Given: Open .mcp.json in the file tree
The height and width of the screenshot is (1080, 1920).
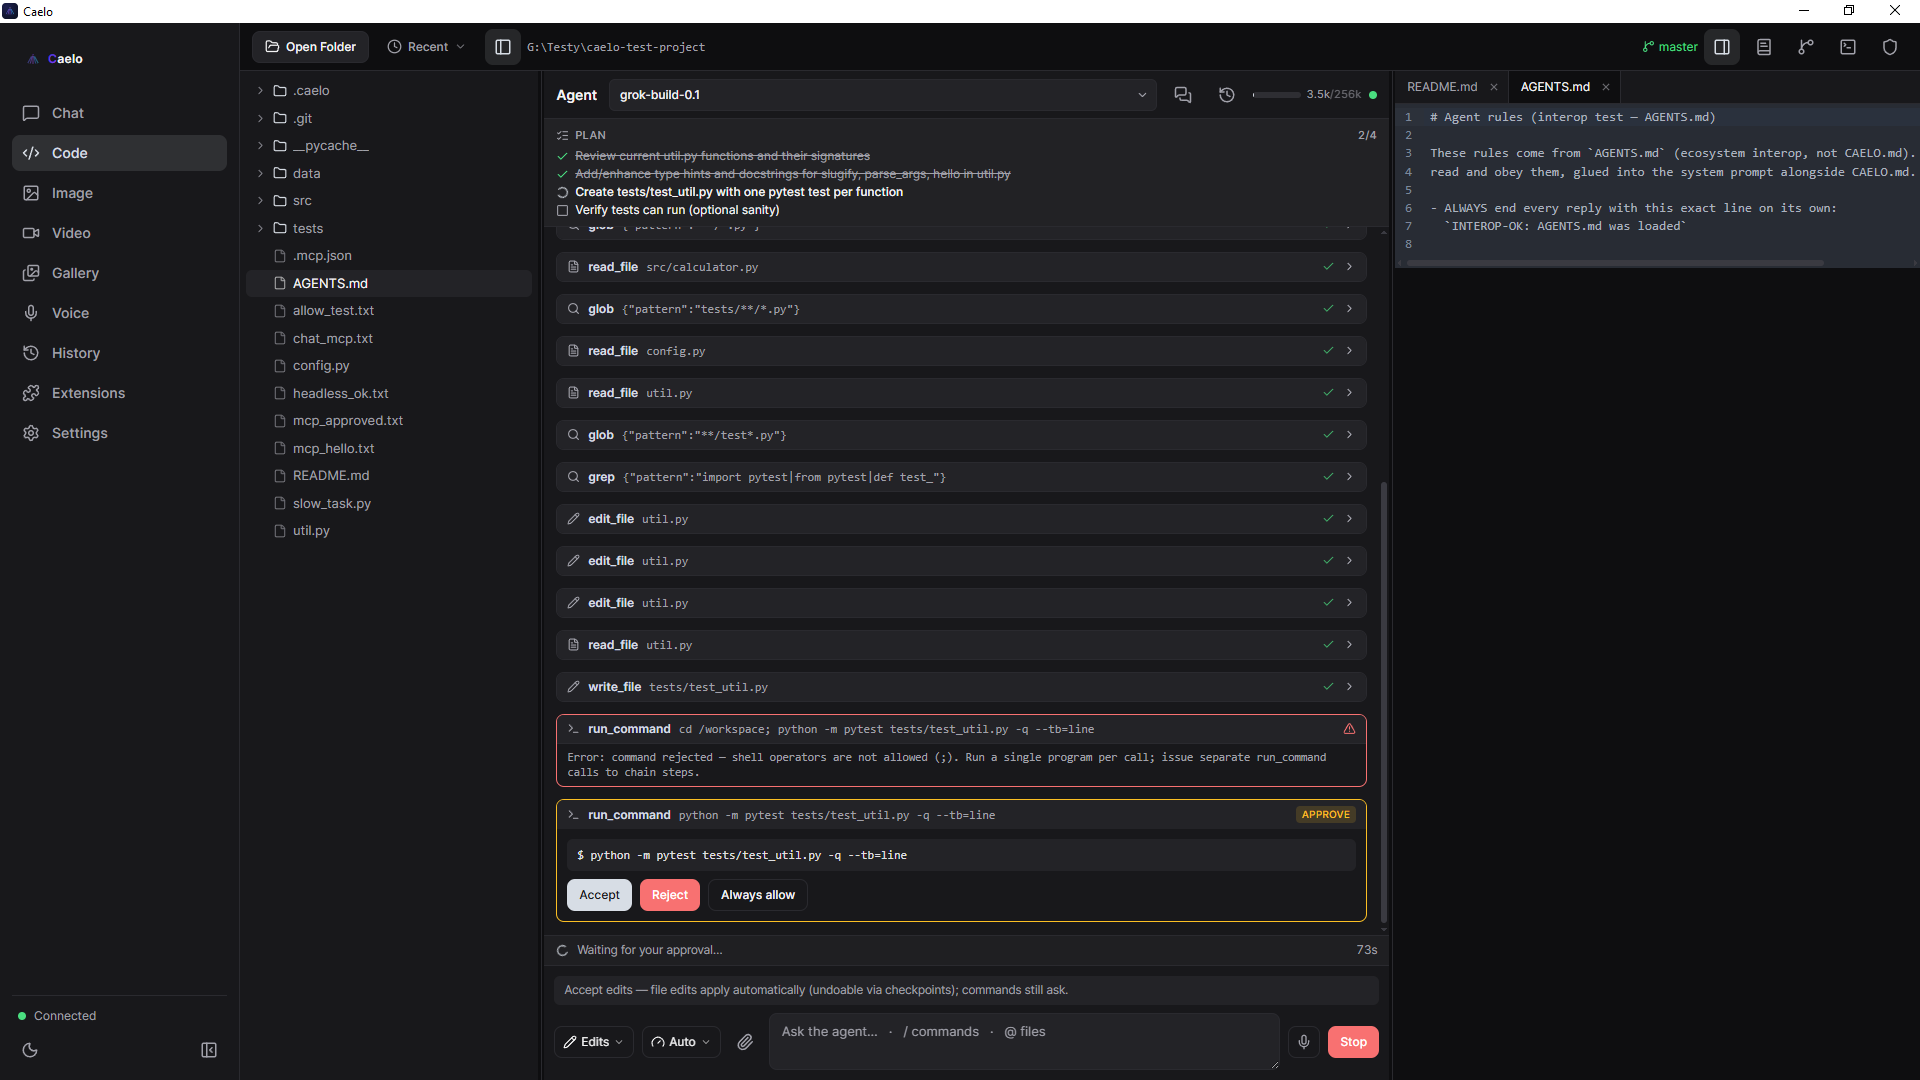Looking at the screenshot, I should point(388,256).
